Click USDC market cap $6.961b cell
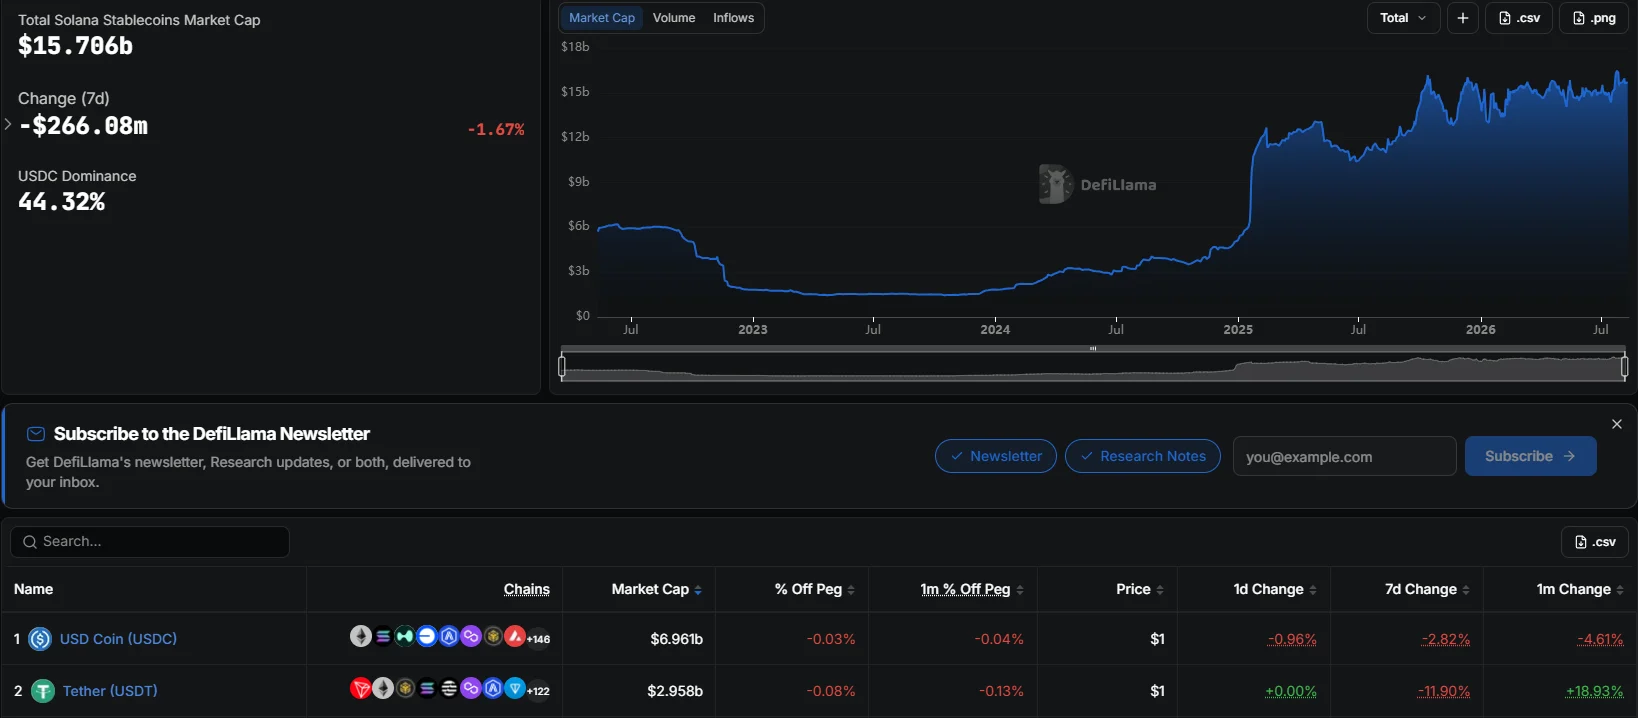1638x718 pixels. click(677, 639)
